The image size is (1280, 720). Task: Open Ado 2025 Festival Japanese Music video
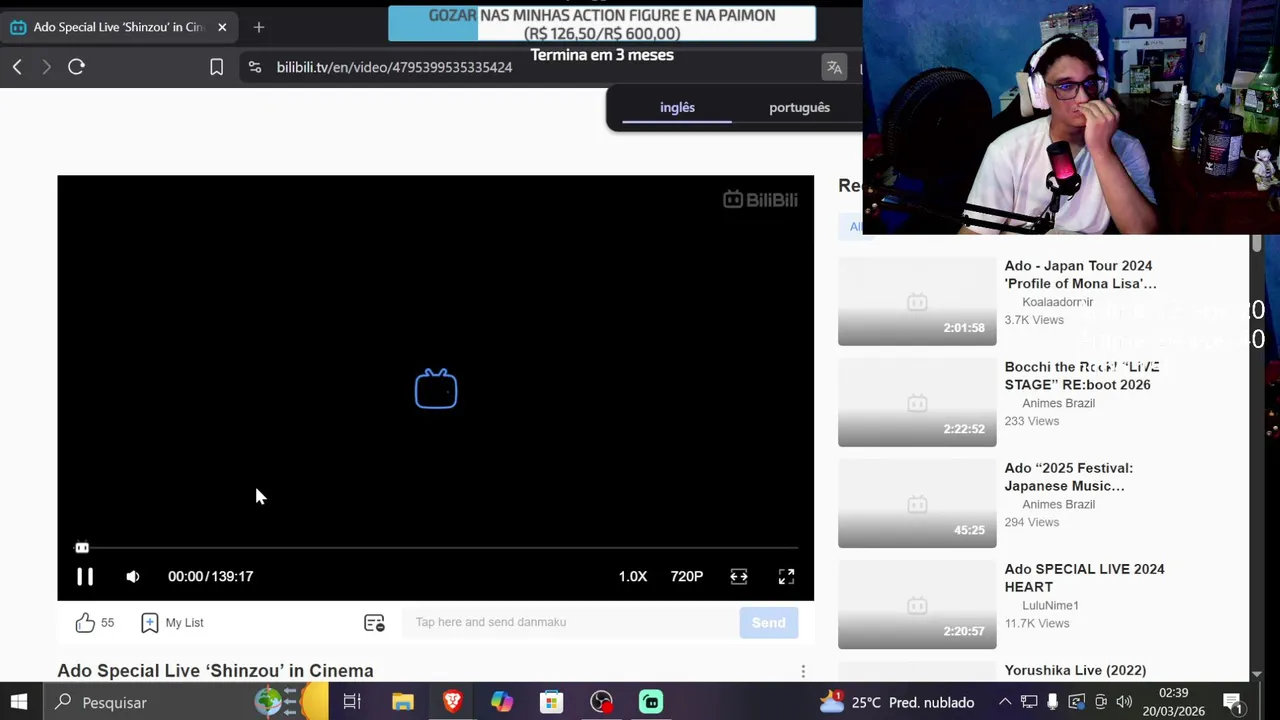click(1068, 477)
